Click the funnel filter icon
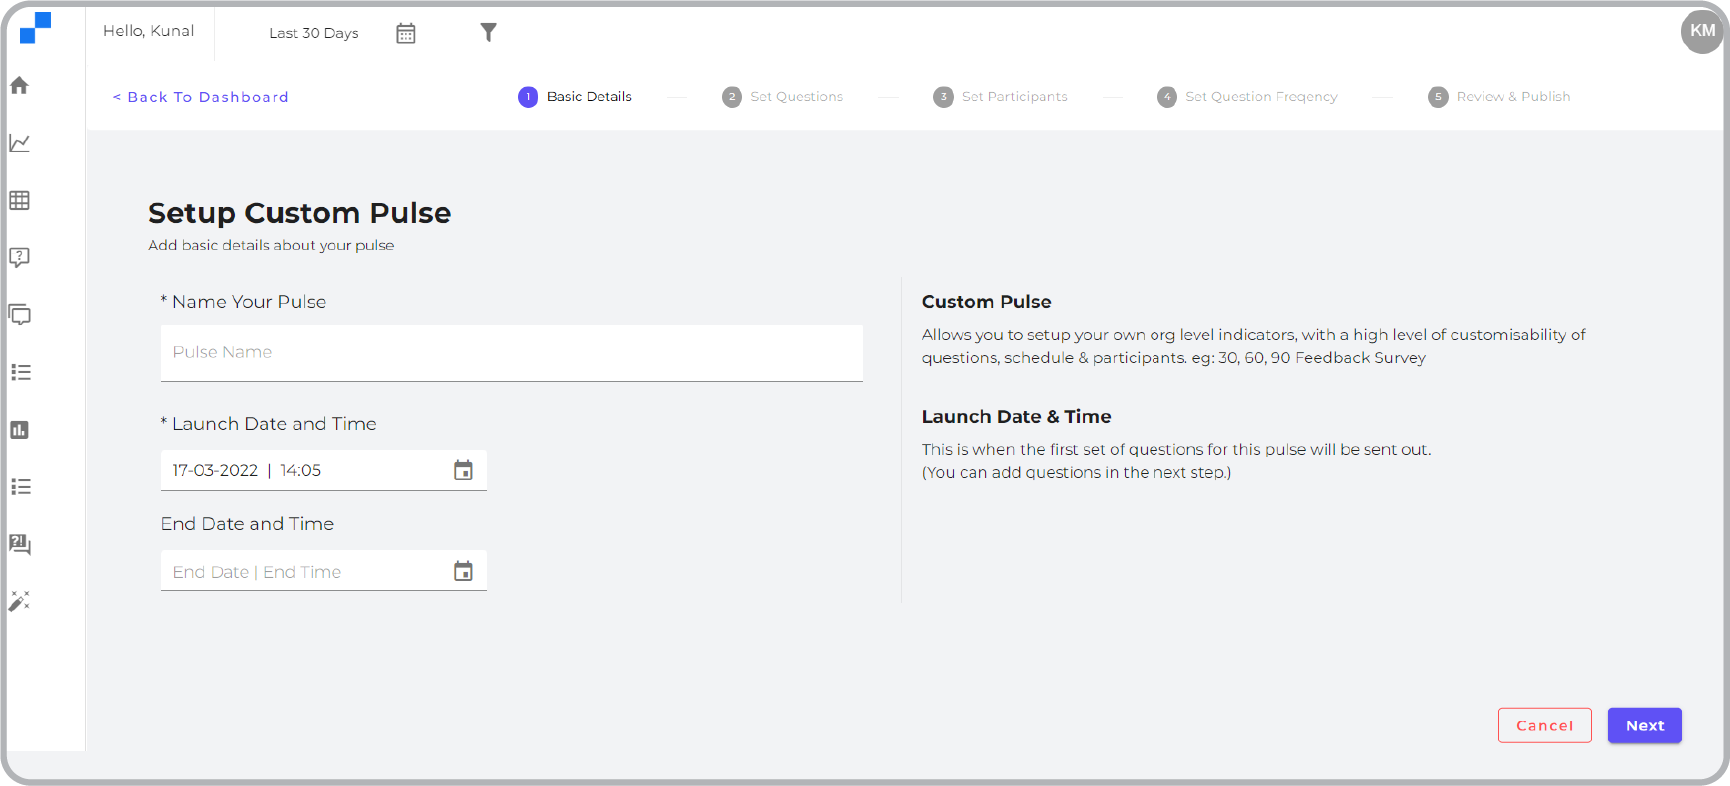The width and height of the screenshot is (1730, 786). tap(488, 33)
